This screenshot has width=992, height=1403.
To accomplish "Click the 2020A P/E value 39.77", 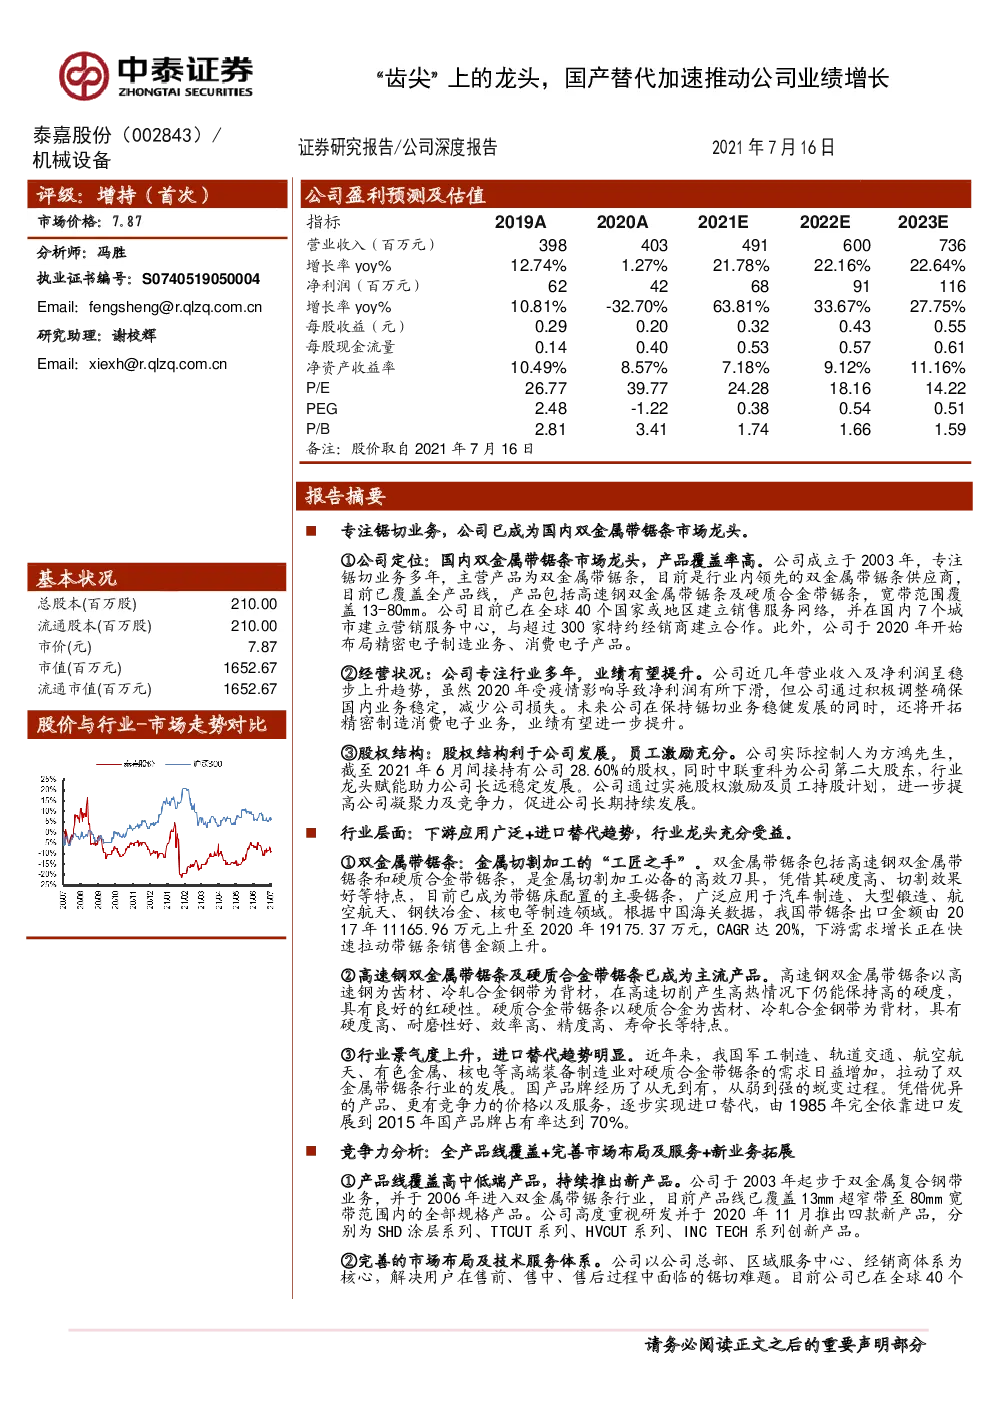I will pyautogui.click(x=647, y=388).
